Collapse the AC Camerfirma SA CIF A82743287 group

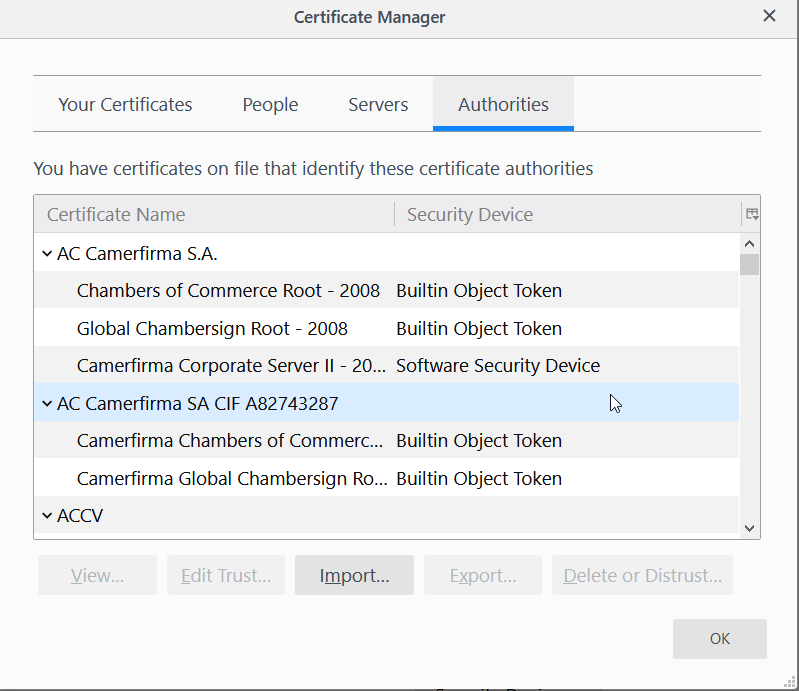47,404
